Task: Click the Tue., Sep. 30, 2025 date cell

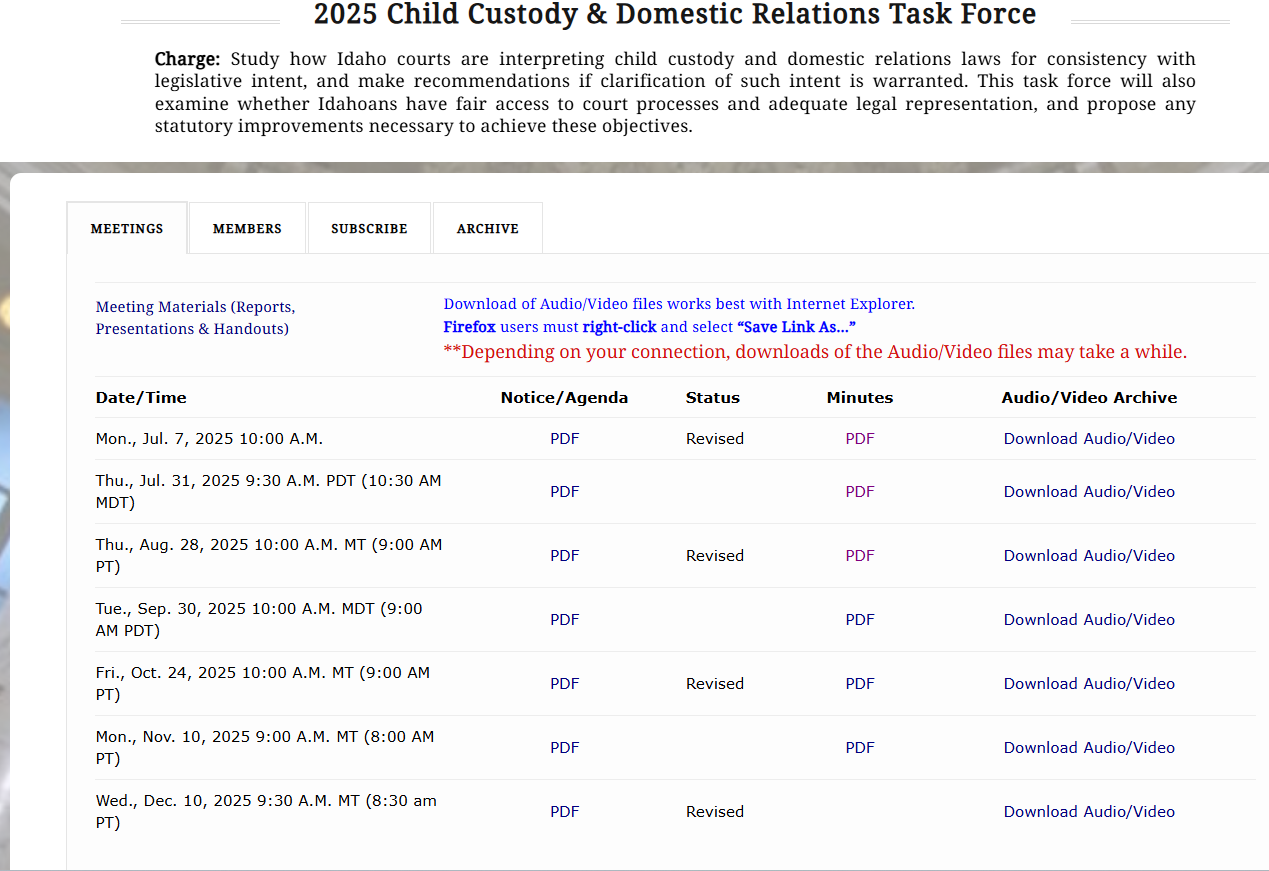Action: coord(259,620)
